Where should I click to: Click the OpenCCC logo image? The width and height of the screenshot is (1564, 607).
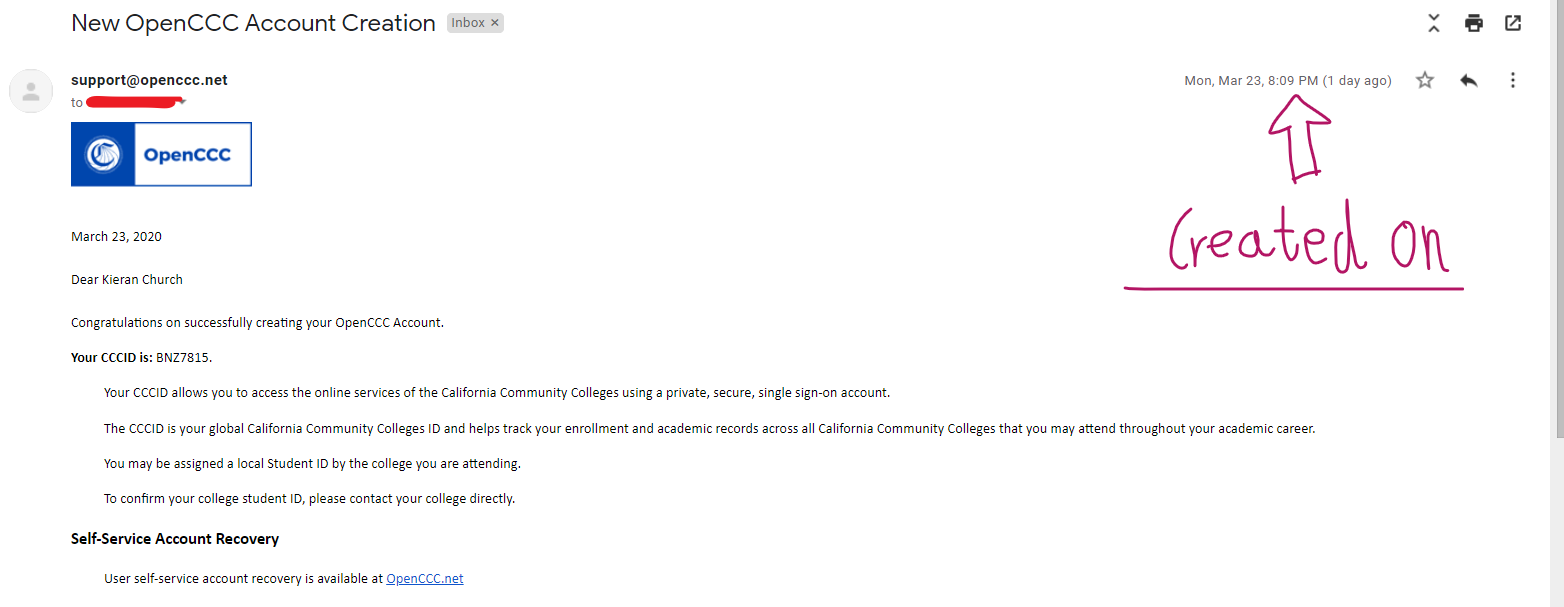coord(161,154)
